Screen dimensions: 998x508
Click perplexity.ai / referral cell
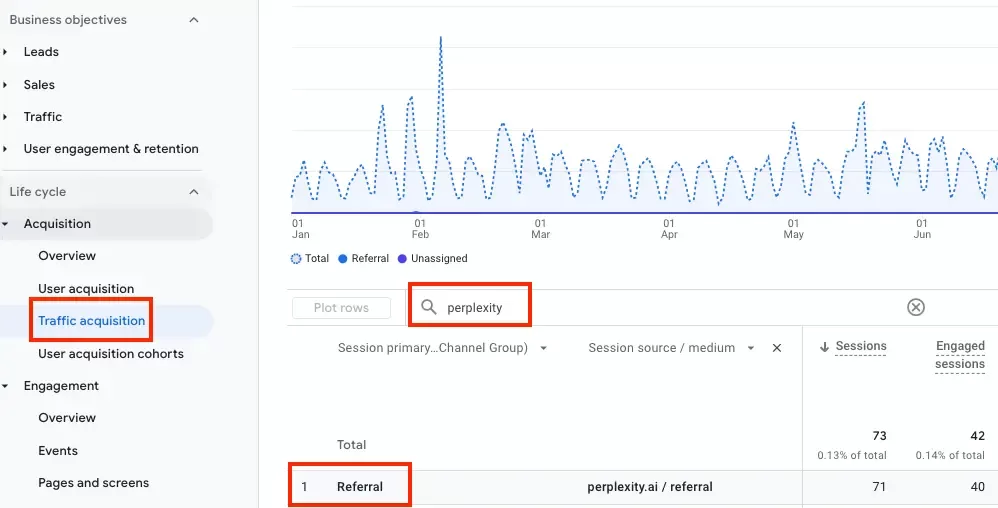point(650,487)
